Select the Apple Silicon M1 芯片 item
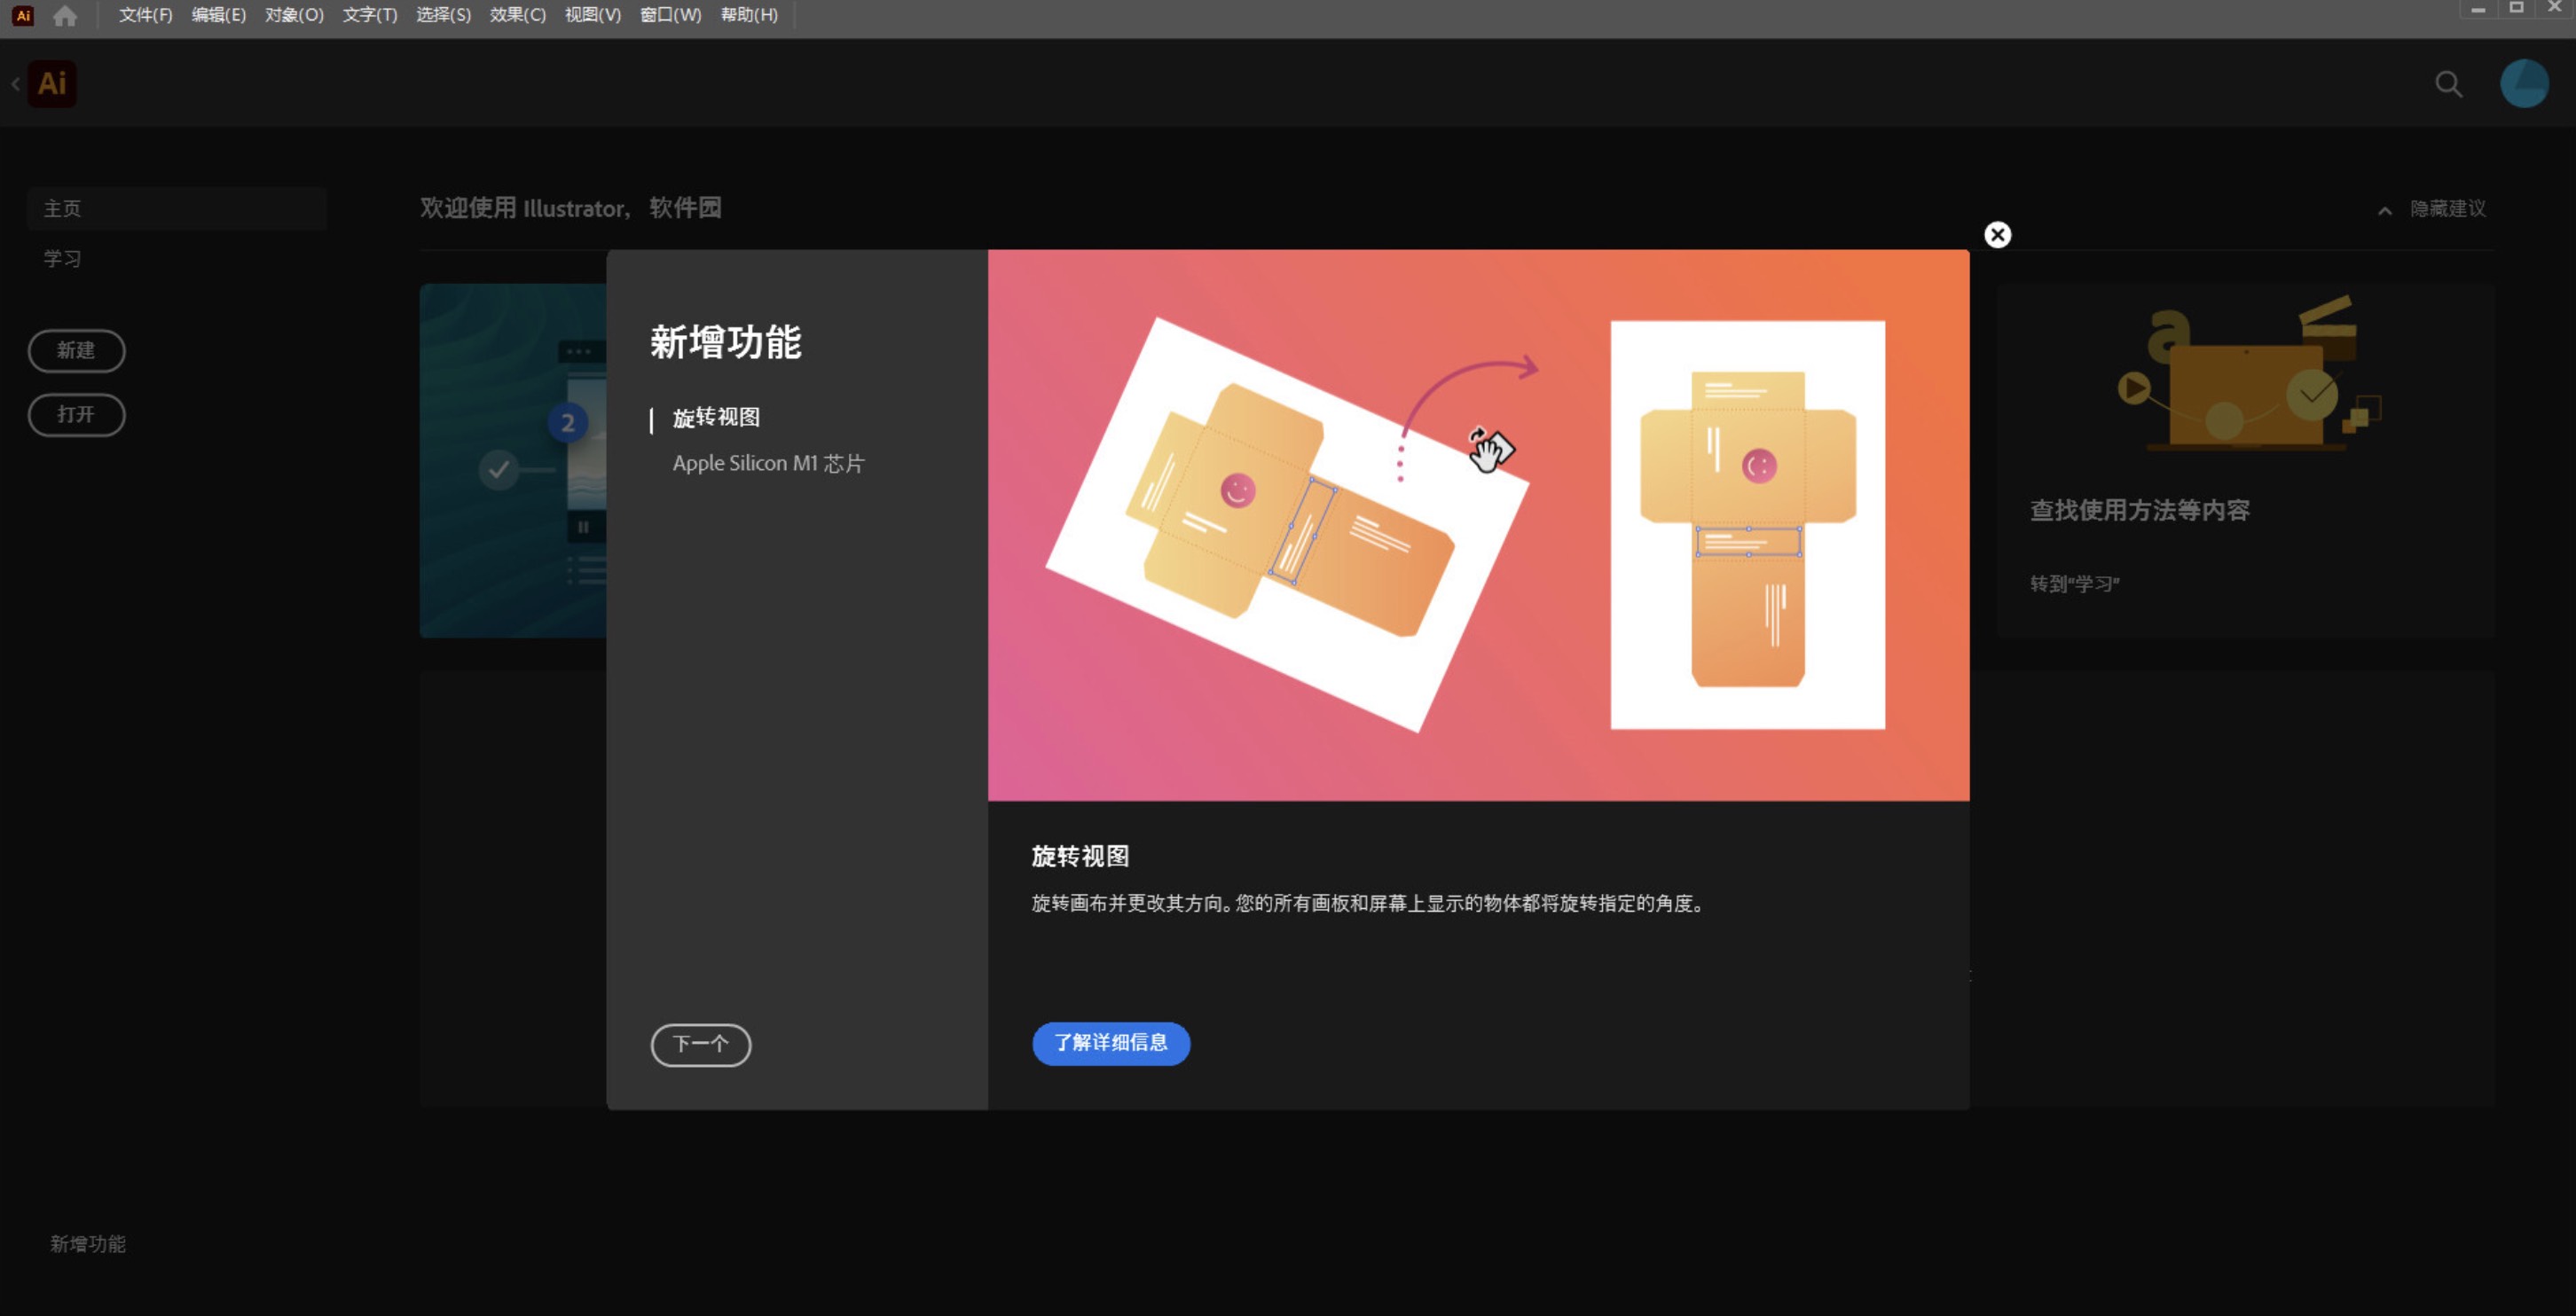This screenshot has width=2576, height=1316. [x=768, y=464]
